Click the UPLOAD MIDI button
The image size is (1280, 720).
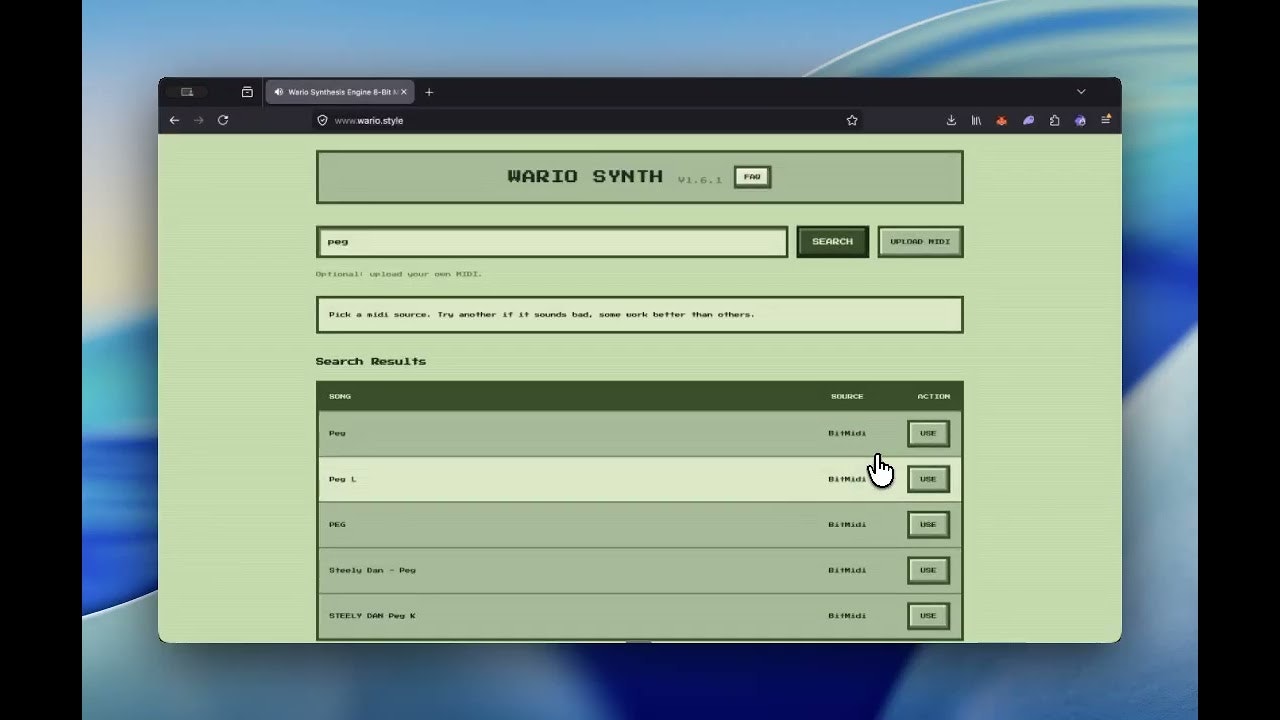coord(920,242)
